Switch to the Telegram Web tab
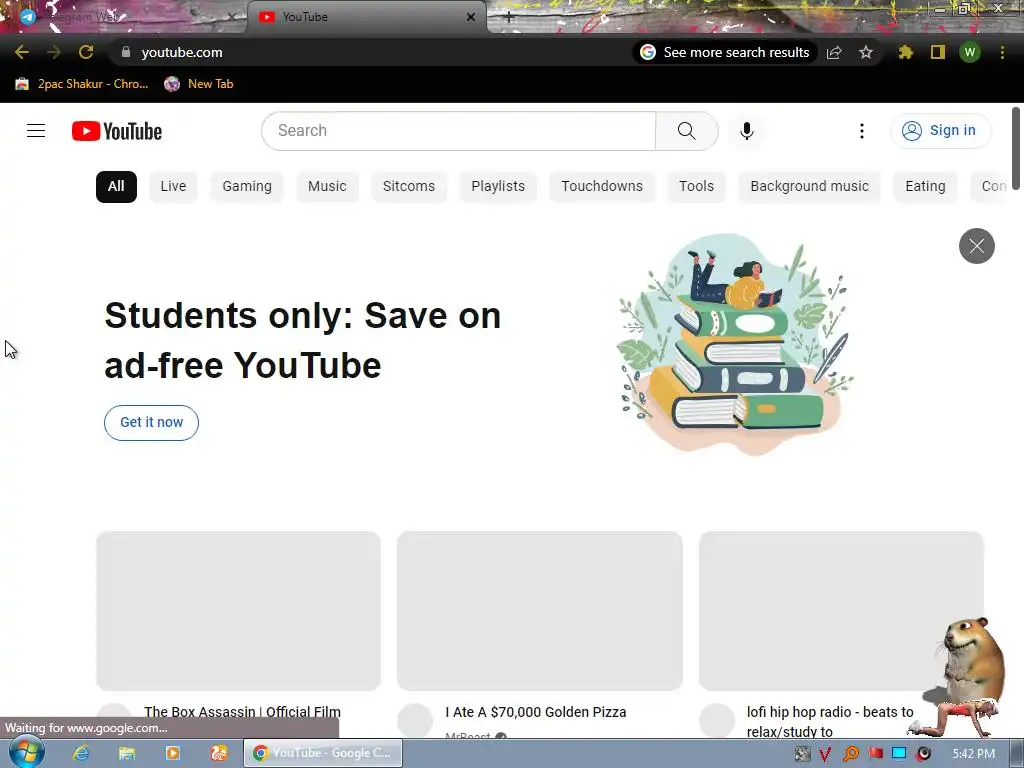Screen dimensions: 1024x768 124,17
